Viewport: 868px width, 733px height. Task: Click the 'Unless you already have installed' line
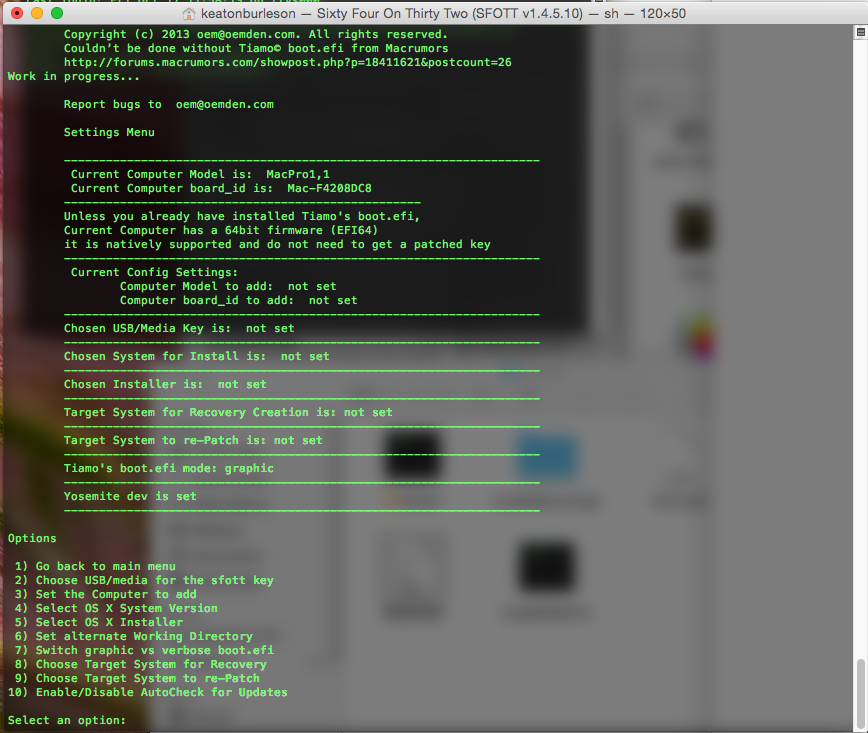tap(242, 216)
